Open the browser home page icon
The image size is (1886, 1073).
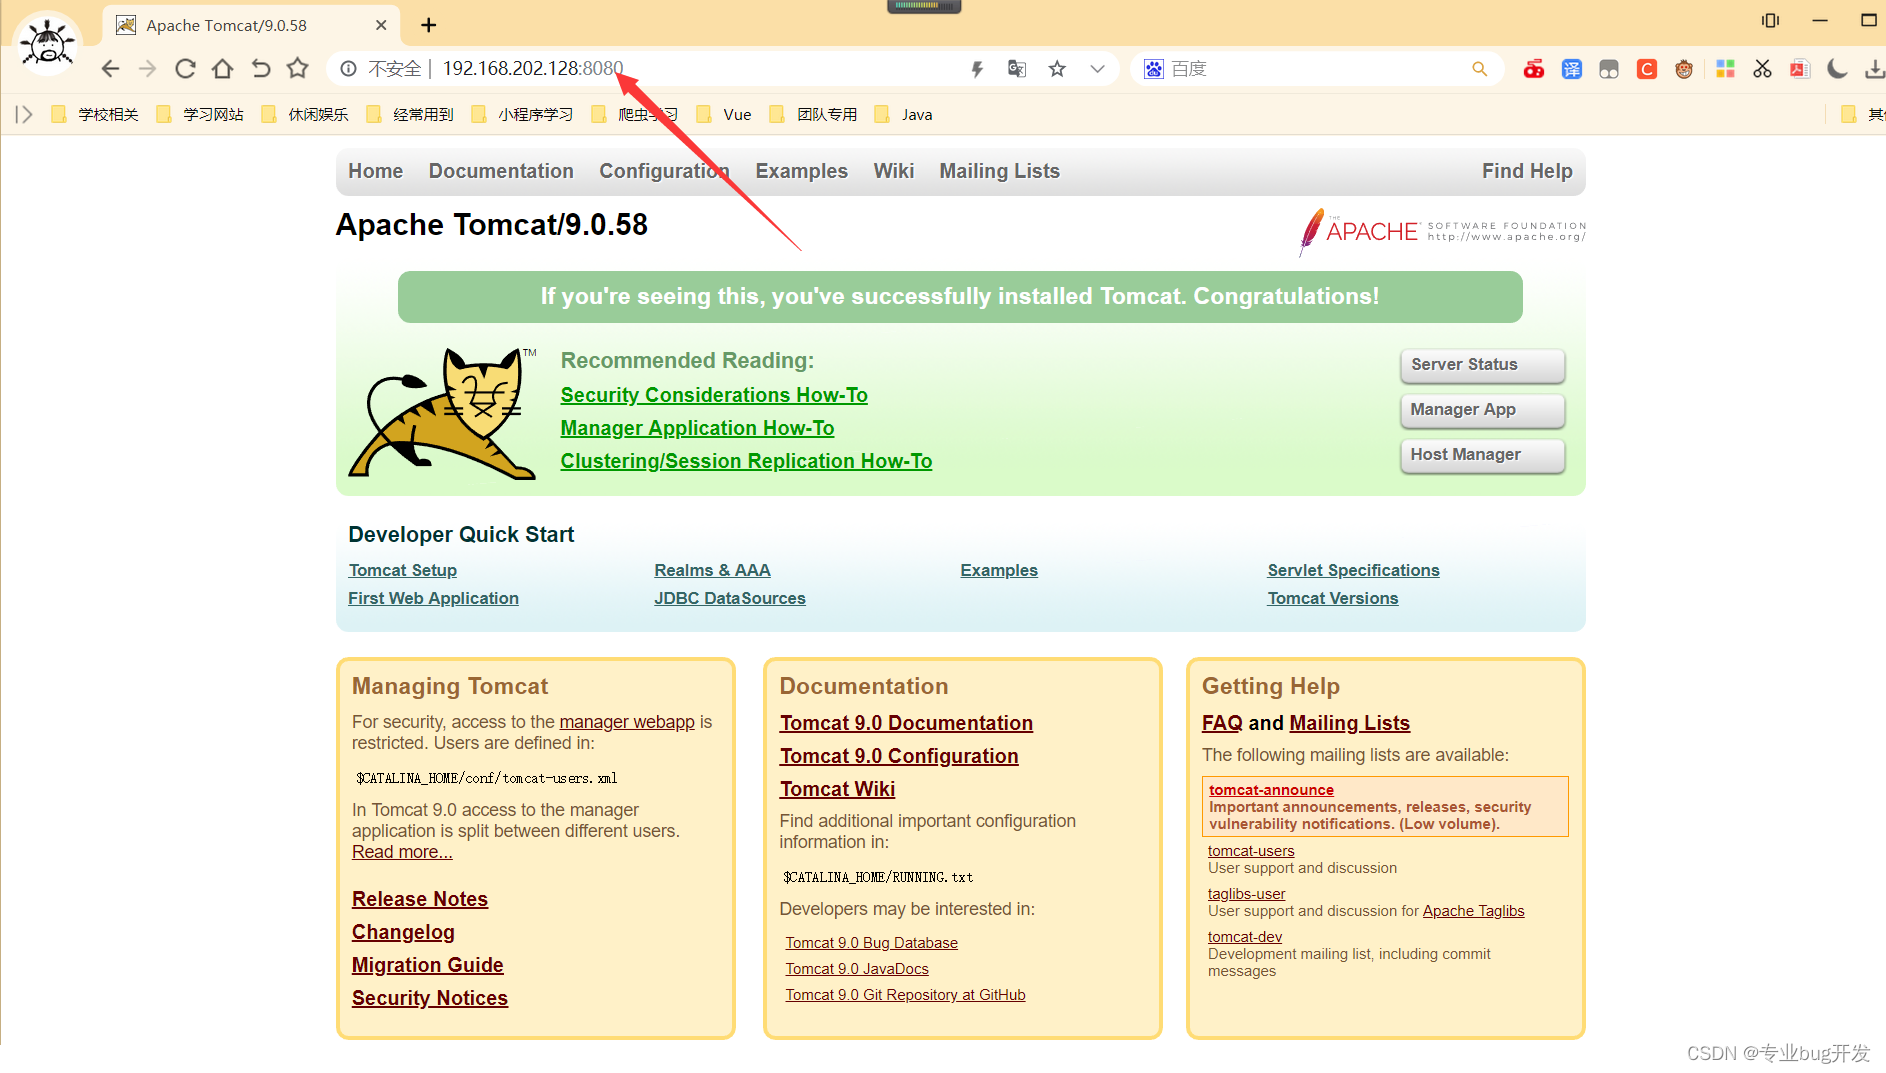(222, 68)
